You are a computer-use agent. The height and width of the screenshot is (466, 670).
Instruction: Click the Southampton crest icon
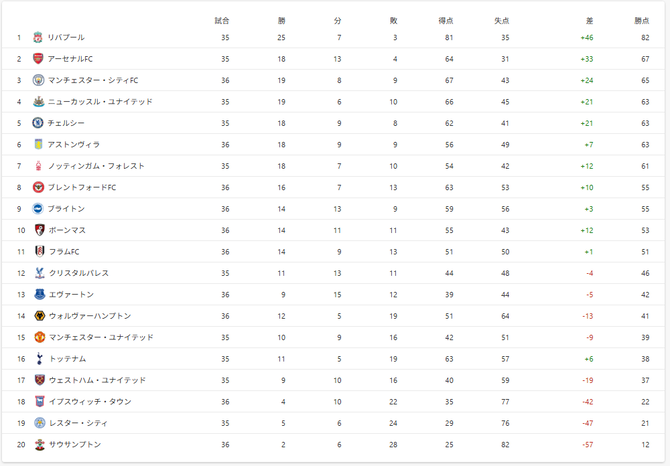click(x=38, y=444)
